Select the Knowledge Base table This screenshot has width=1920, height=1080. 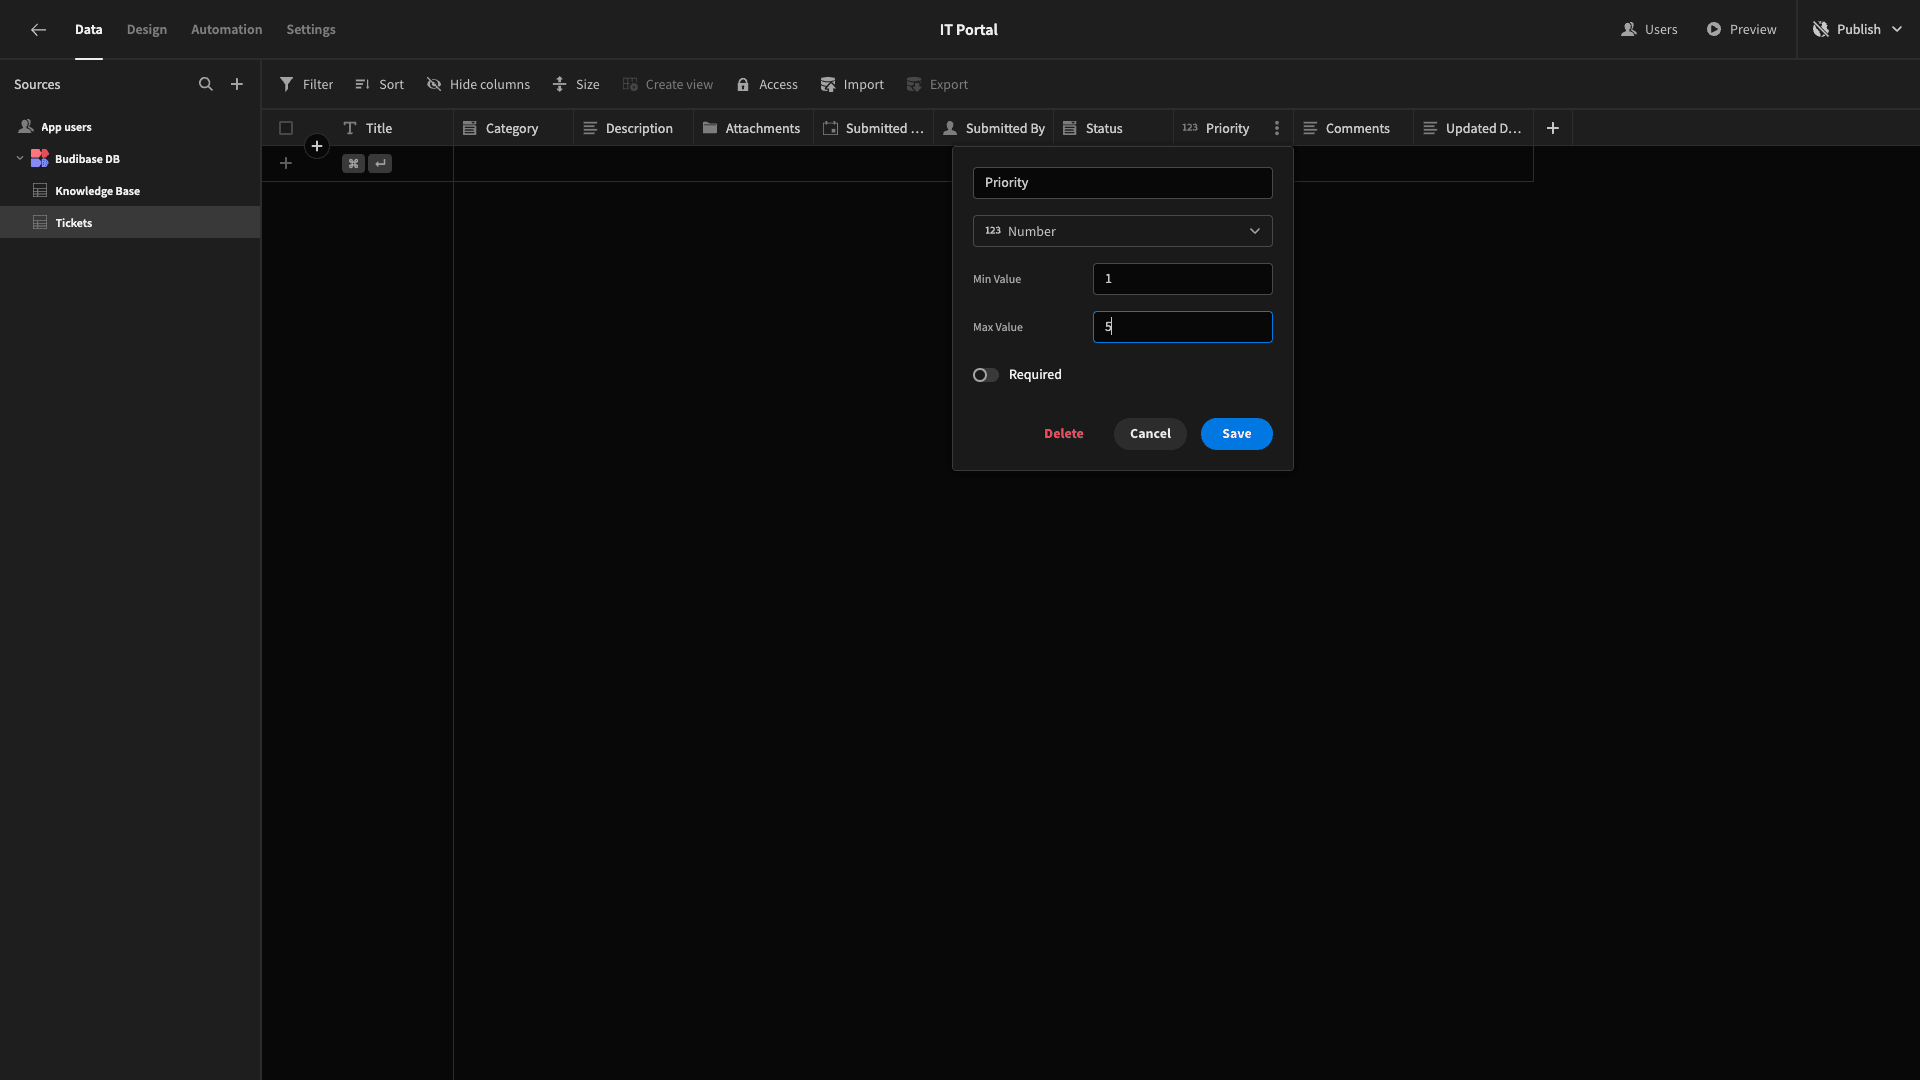click(x=130, y=191)
